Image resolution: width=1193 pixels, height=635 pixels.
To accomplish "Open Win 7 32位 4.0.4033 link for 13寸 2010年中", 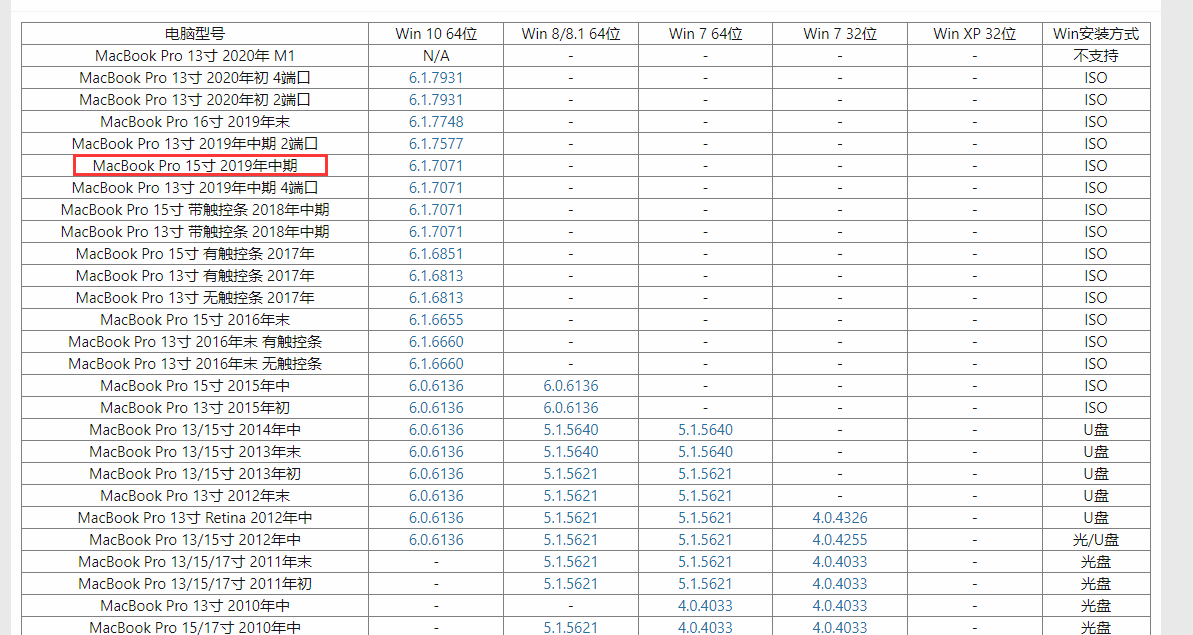I will tap(840, 607).
